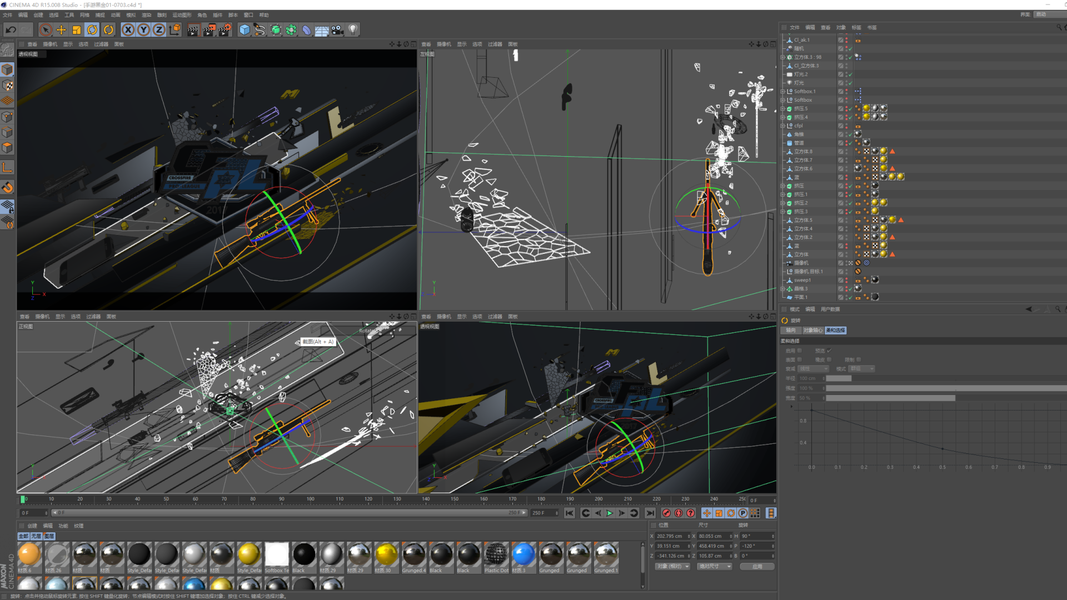Add a camera object

tap(338, 30)
